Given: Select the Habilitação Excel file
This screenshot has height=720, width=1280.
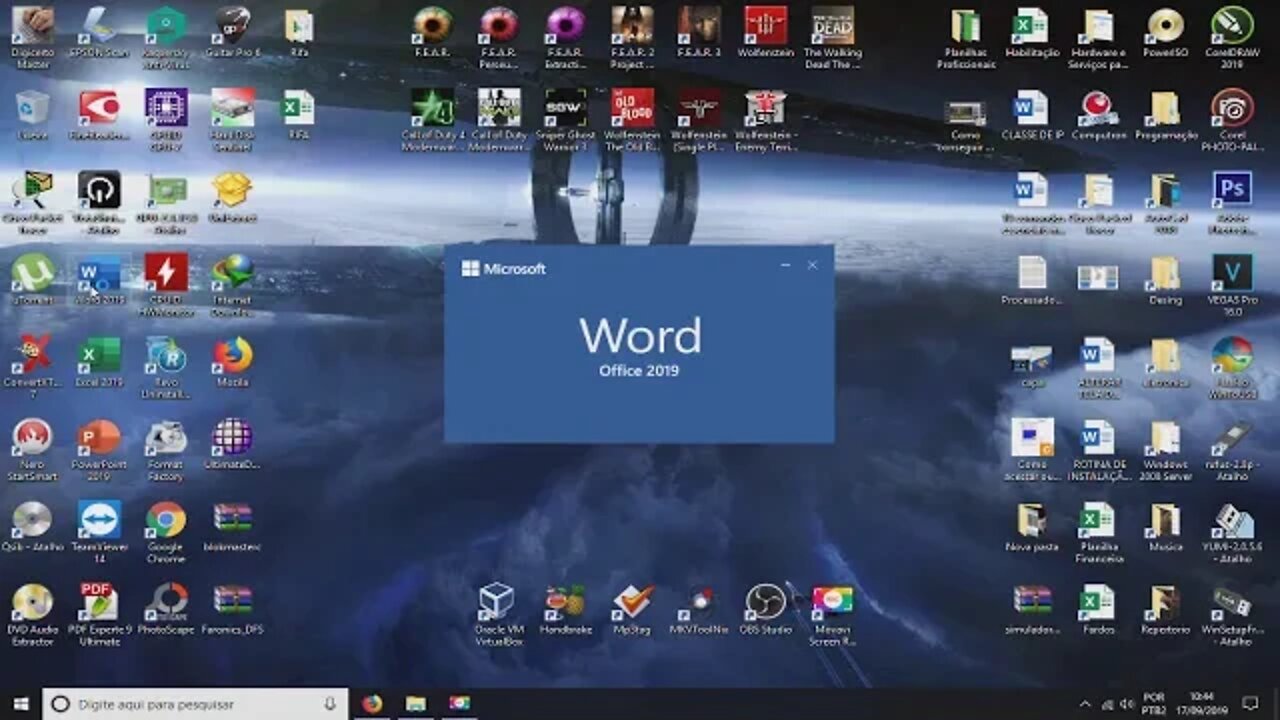Looking at the screenshot, I should tap(1031, 32).
